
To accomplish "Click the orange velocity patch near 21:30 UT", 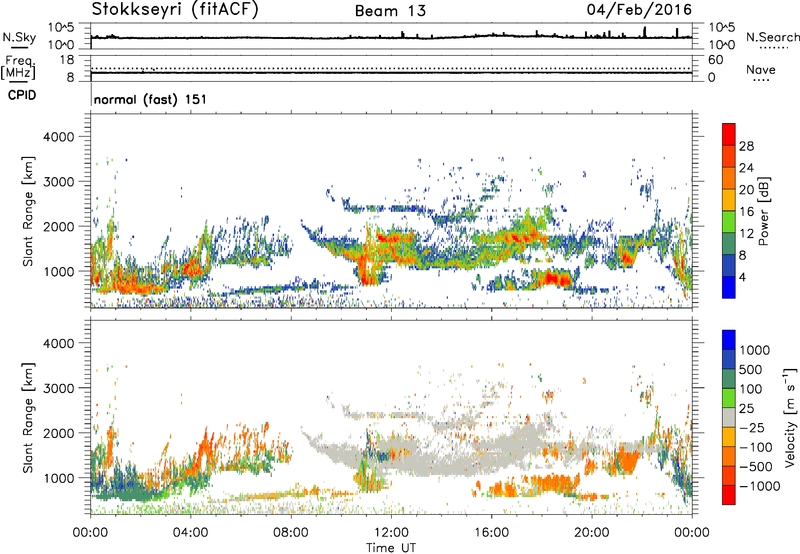I will coord(626,461).
